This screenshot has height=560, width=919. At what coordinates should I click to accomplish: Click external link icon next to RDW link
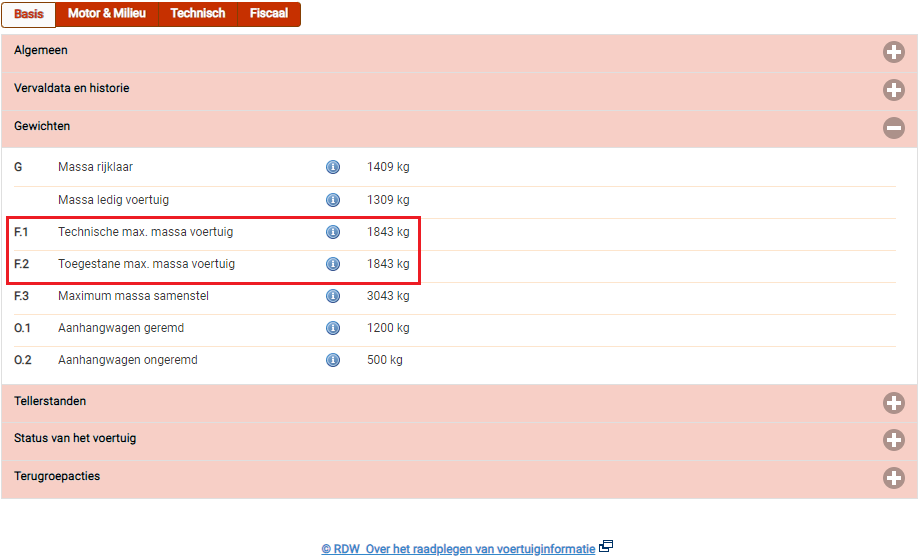click(x=606, y=547)
